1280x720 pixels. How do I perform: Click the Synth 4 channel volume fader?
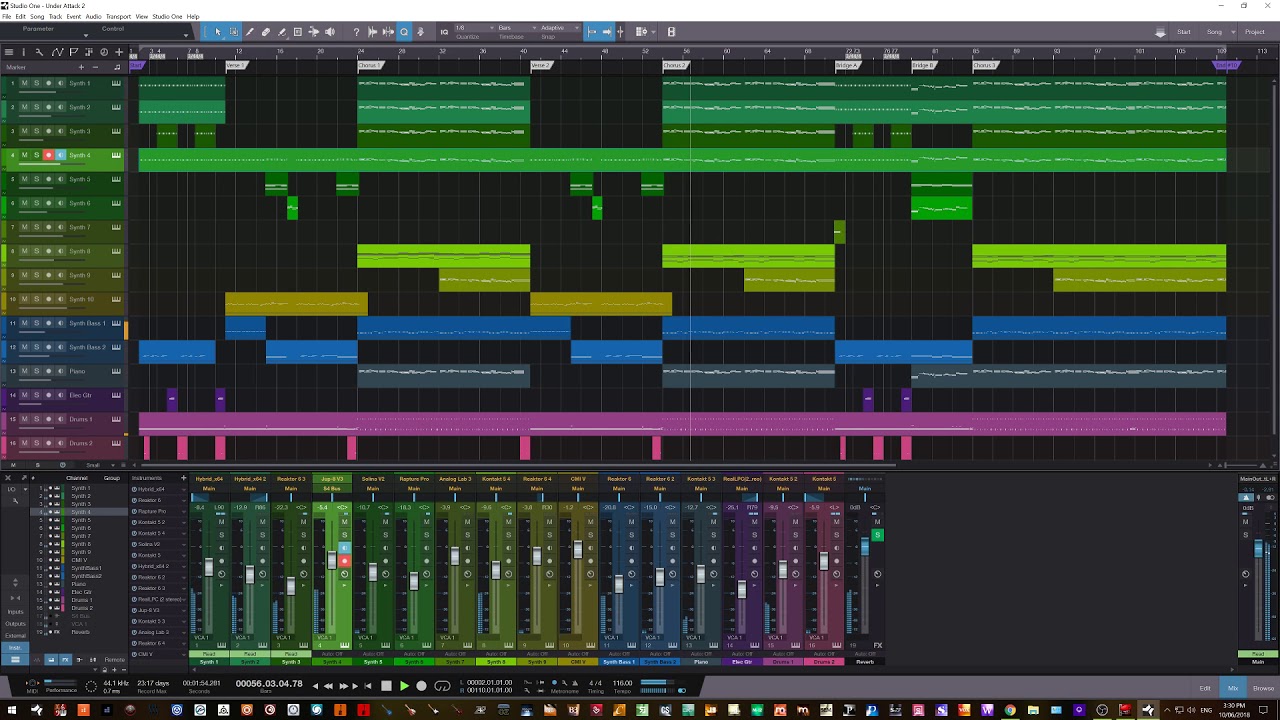pyautogui.click(x=332, y=561)
